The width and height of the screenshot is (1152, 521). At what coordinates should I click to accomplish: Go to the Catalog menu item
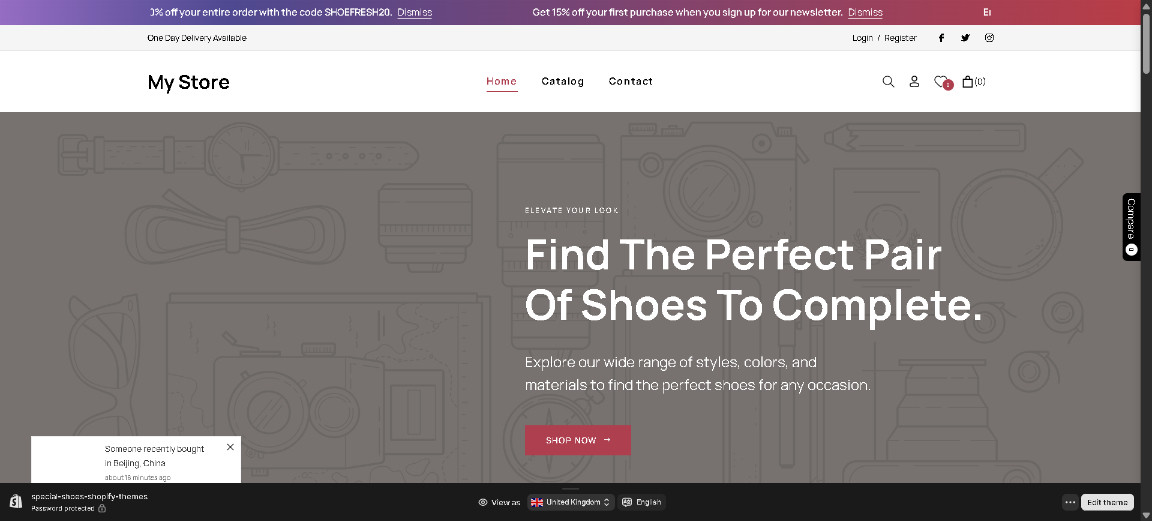(x=562, y=81)
